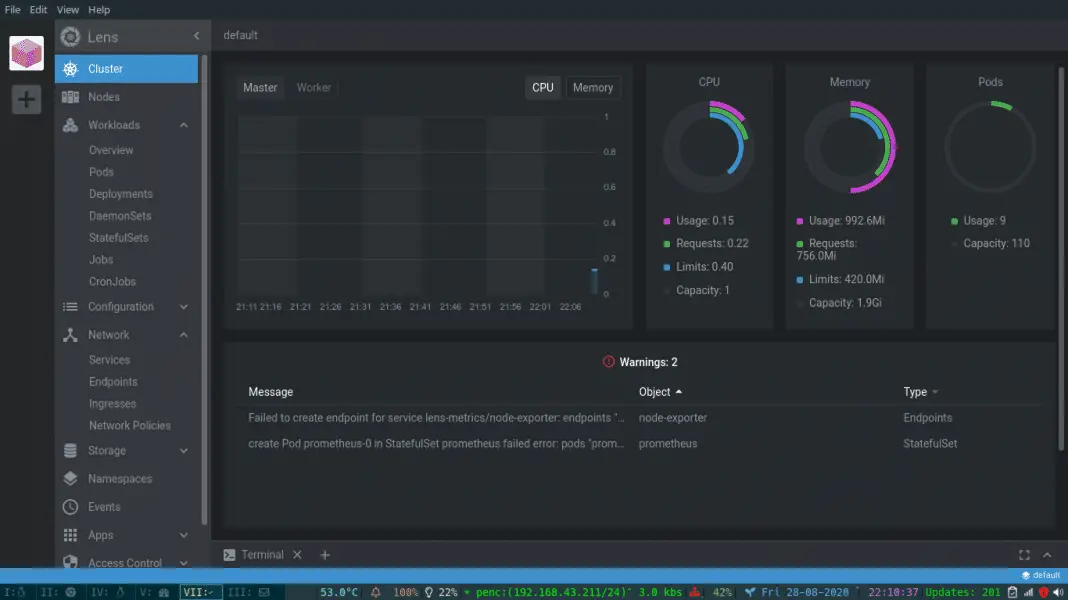Switch metrics to Worker nodes
The width and height of the screenshot is (1068, 600).
point(314,87)
